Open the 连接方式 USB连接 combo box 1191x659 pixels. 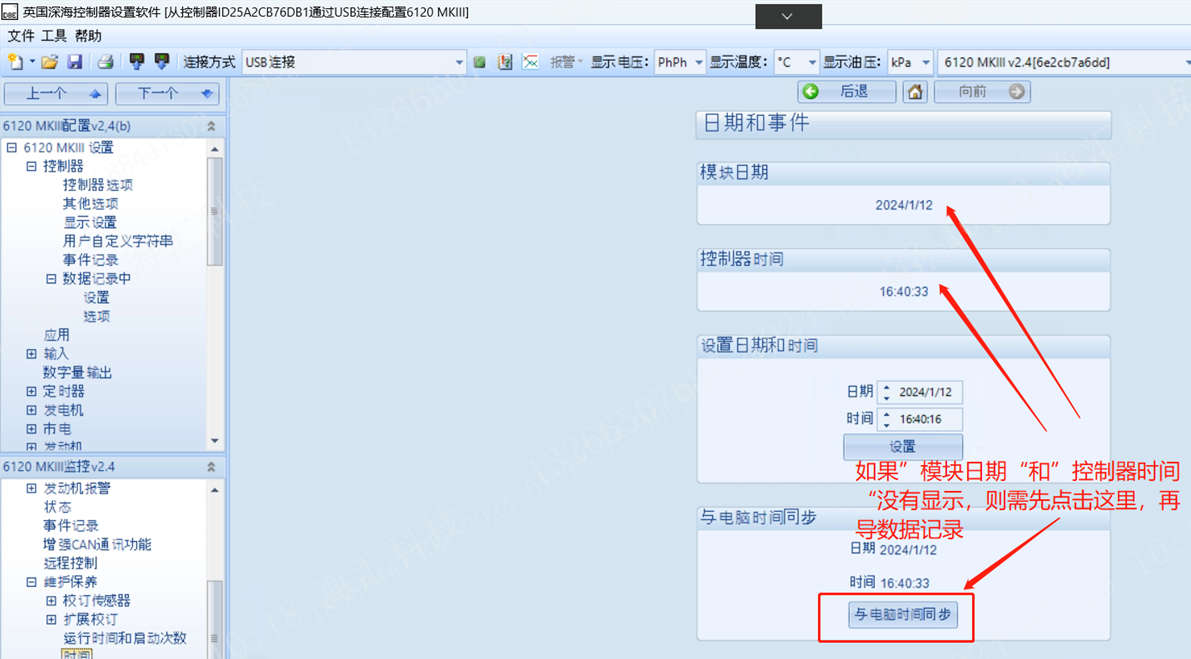pos(354,62)
